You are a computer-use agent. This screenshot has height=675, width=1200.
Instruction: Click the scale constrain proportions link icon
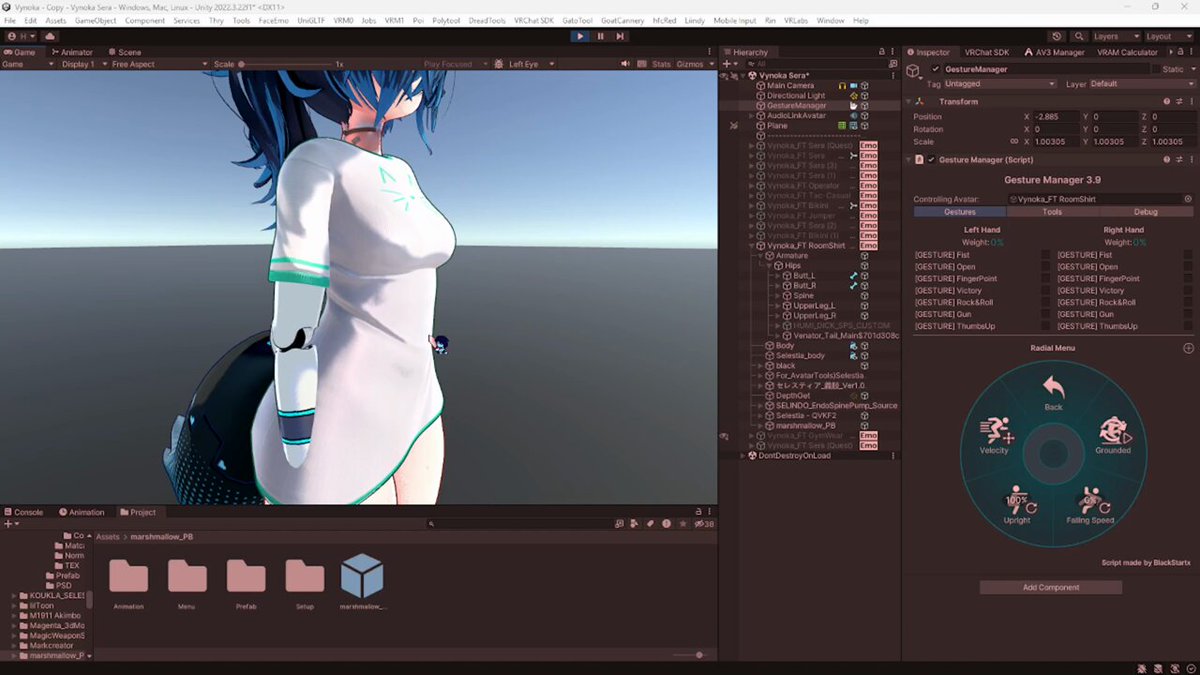[x=1014, y=142]
